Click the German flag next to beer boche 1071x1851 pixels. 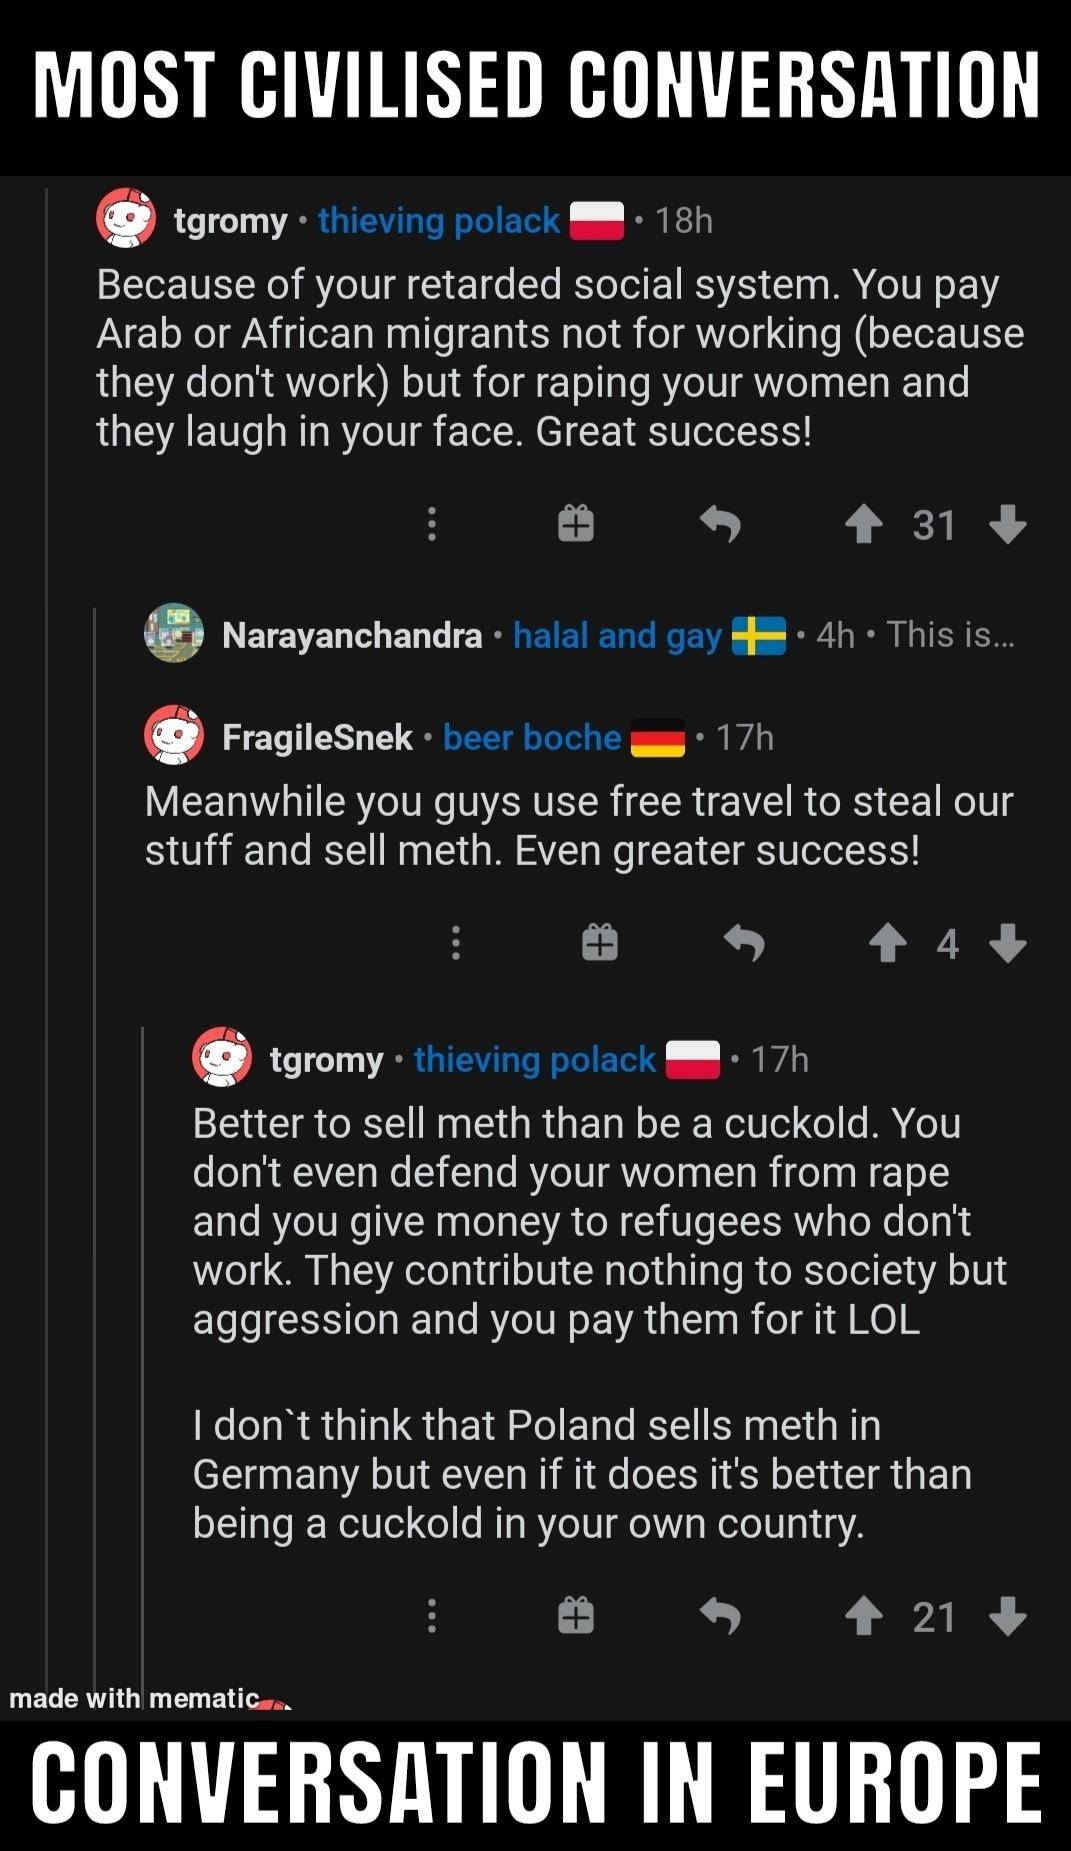coord(660,740)
